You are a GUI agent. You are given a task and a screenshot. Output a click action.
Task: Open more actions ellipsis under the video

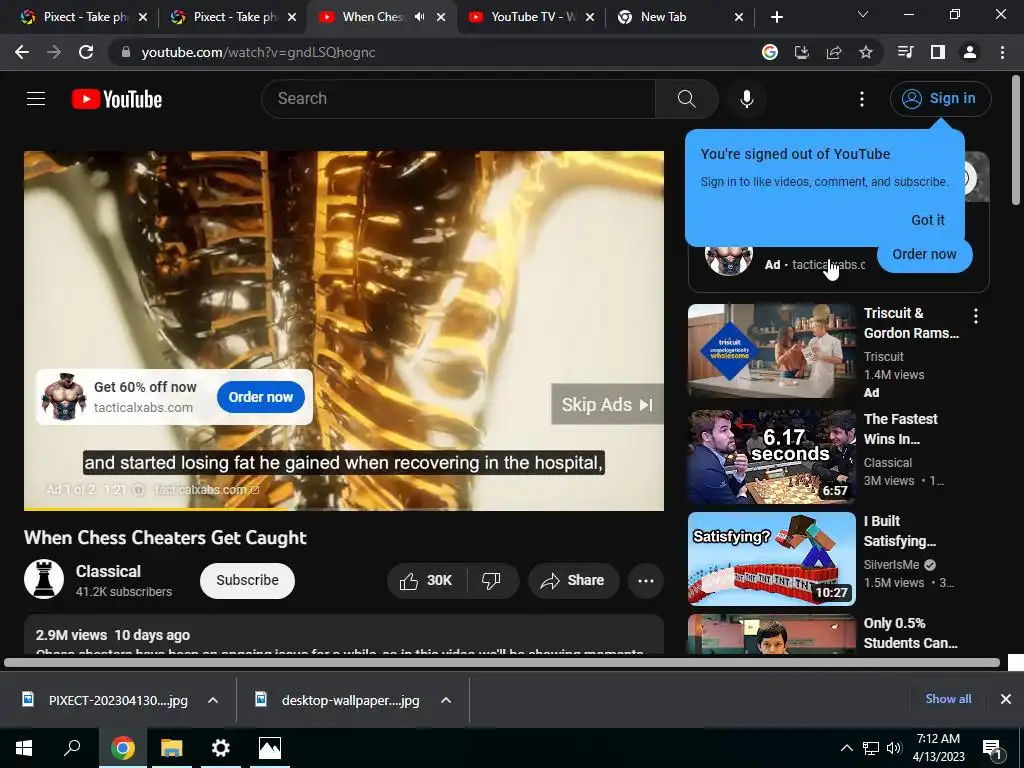[646, 581]
